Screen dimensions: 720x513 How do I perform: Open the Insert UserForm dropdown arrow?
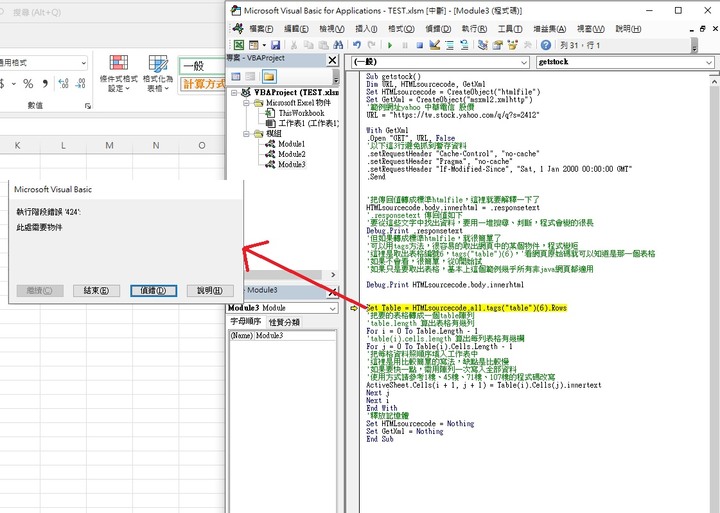[264, 45]
